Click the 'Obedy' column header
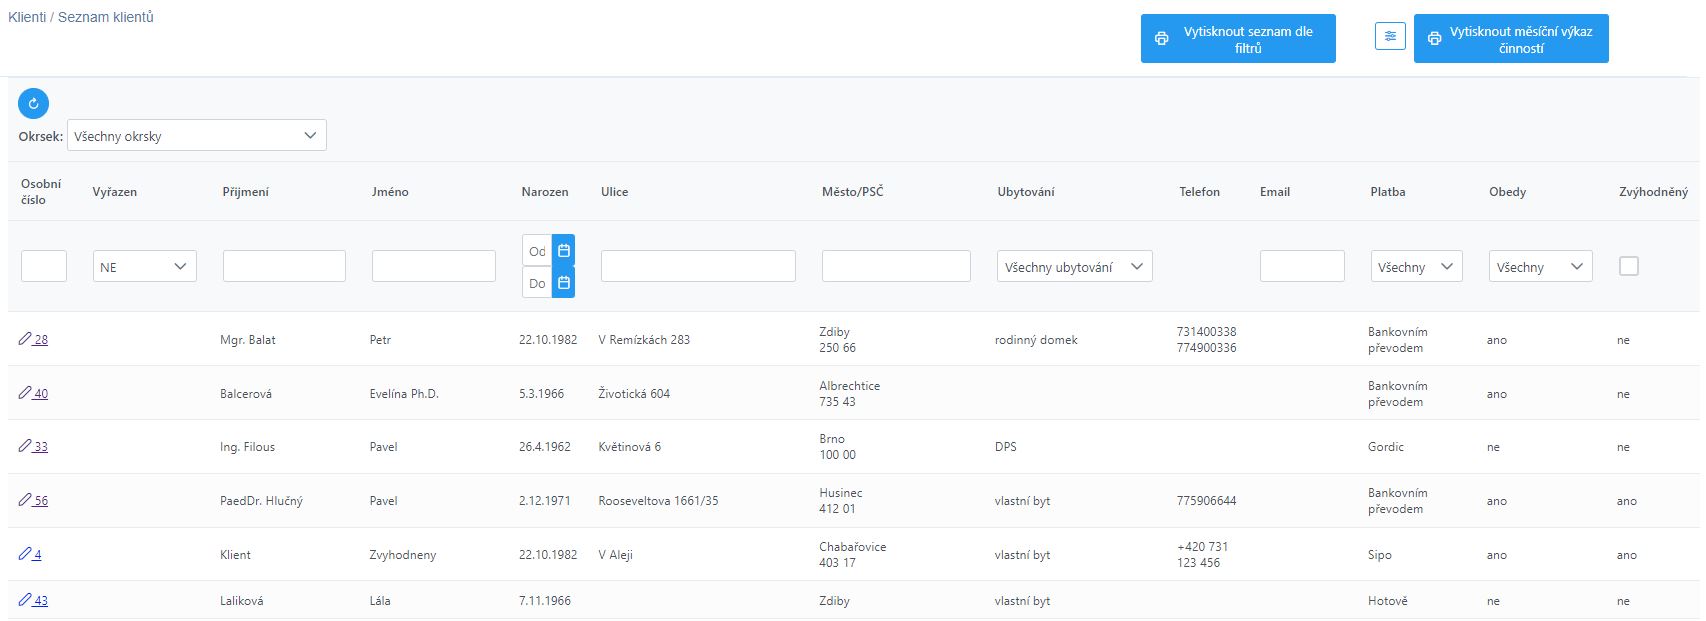The height and width of the screenshot is (621, 1706). [x=1507, y=192]
